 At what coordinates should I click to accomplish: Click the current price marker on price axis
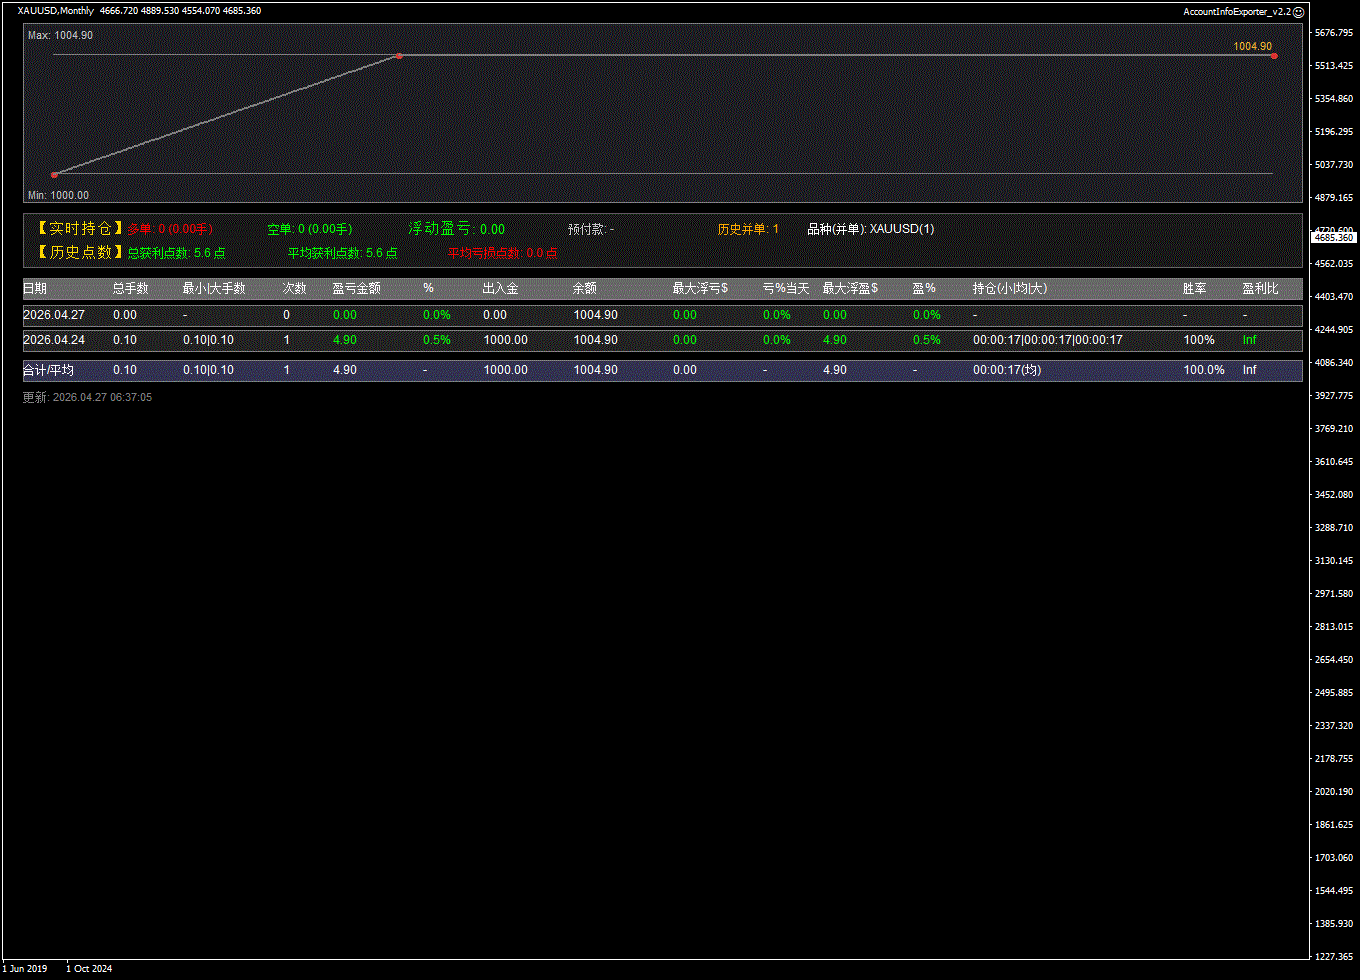pyautogui.click(x=1334, y=238)
